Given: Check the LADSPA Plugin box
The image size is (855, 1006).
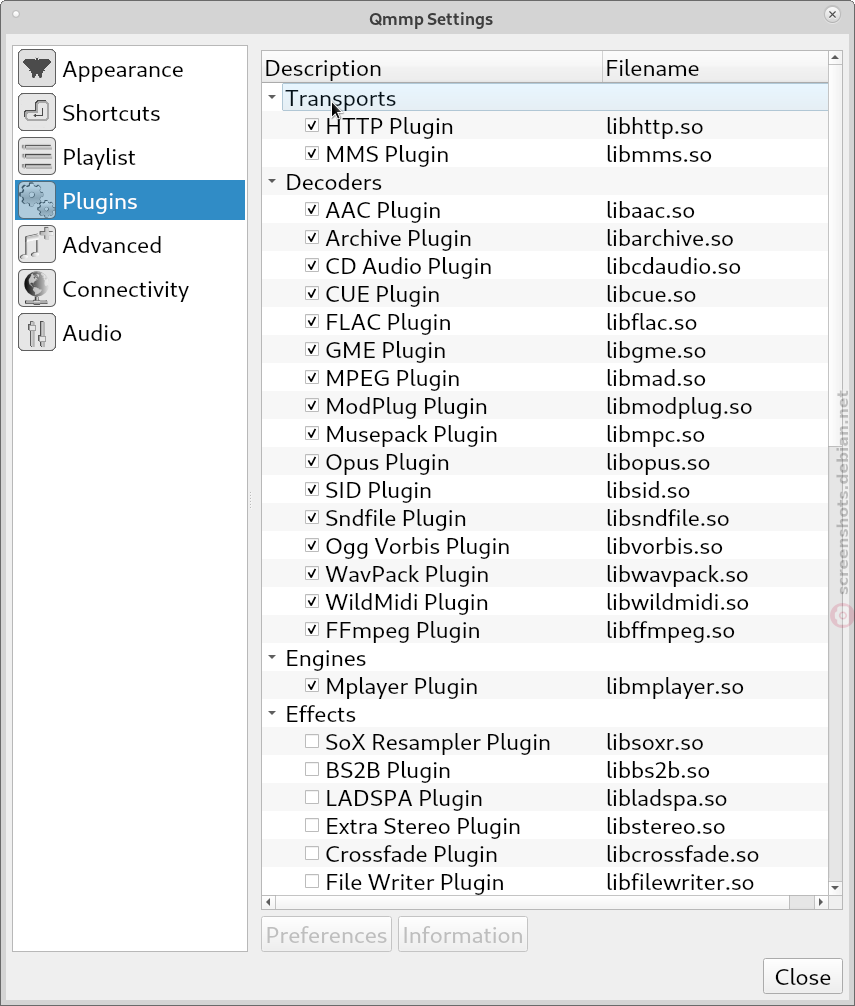Looking at the screenshot, I should click(x=312, y=798).
